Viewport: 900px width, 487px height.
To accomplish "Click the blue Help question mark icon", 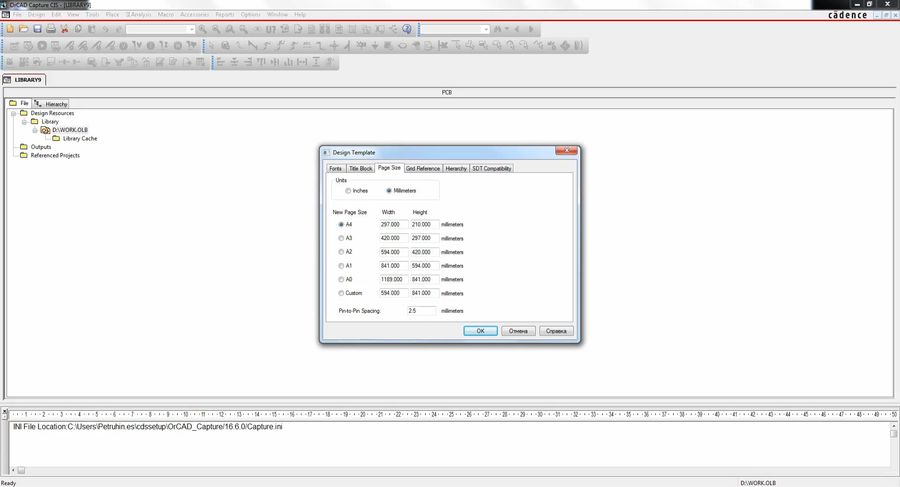I will (x=407, y=29).
